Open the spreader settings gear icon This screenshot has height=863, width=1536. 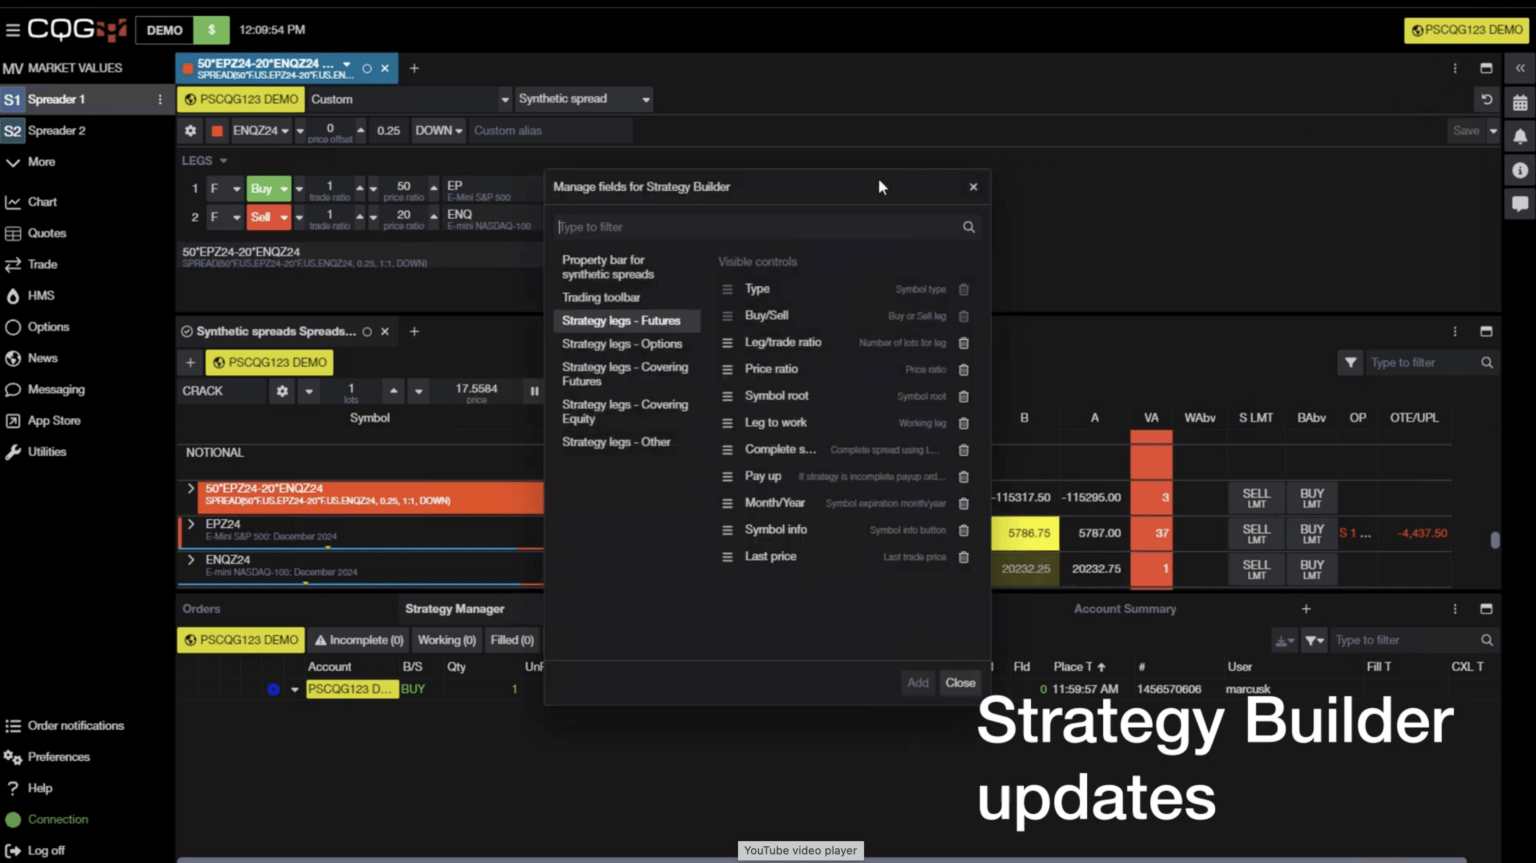pyautogui.click(x=189, y=130)
